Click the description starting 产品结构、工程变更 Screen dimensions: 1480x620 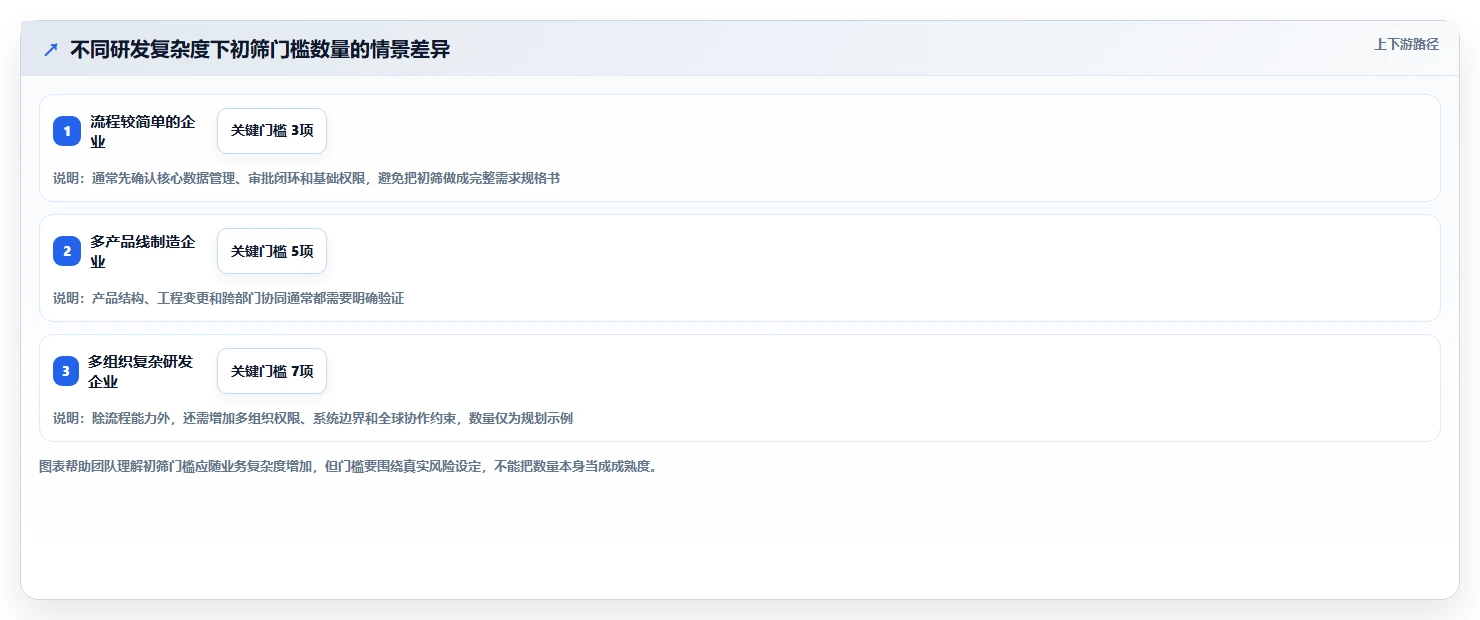tap(228, 298)
